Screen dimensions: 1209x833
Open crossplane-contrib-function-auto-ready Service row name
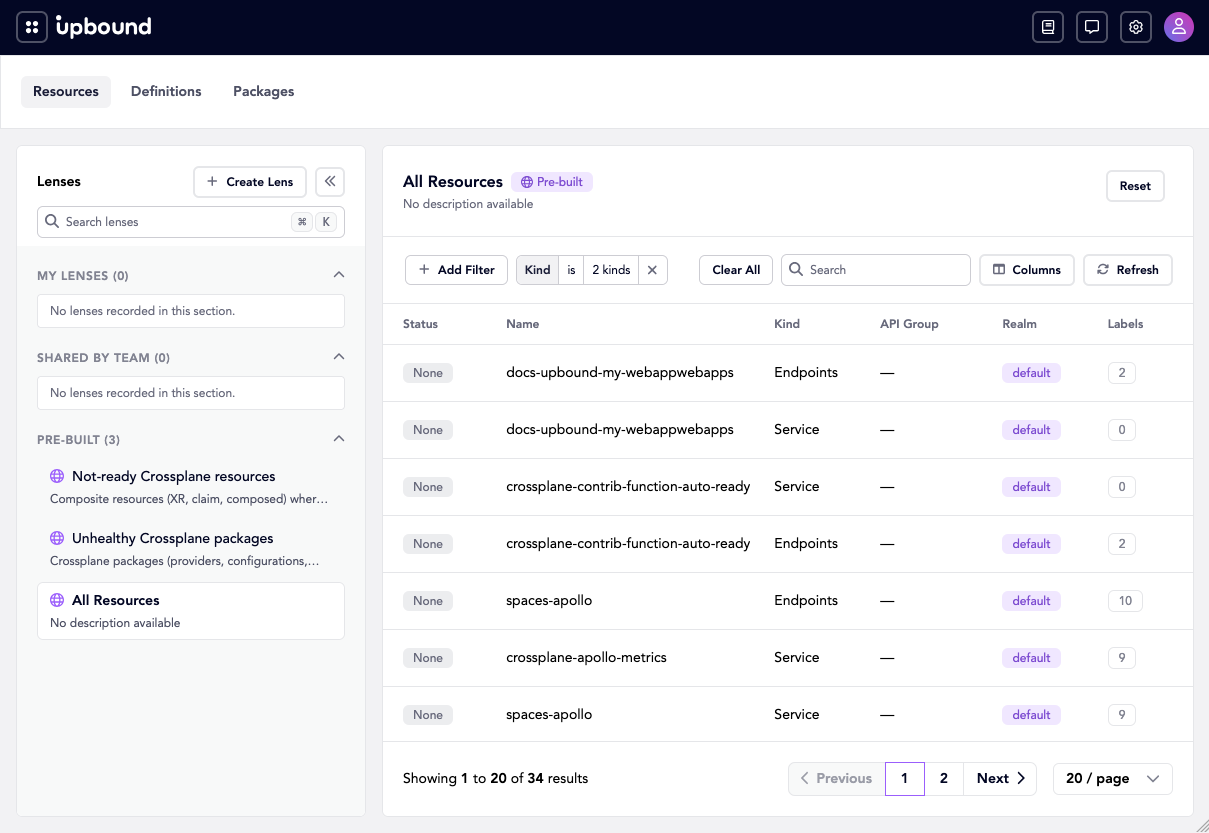(x=628, y=486)
